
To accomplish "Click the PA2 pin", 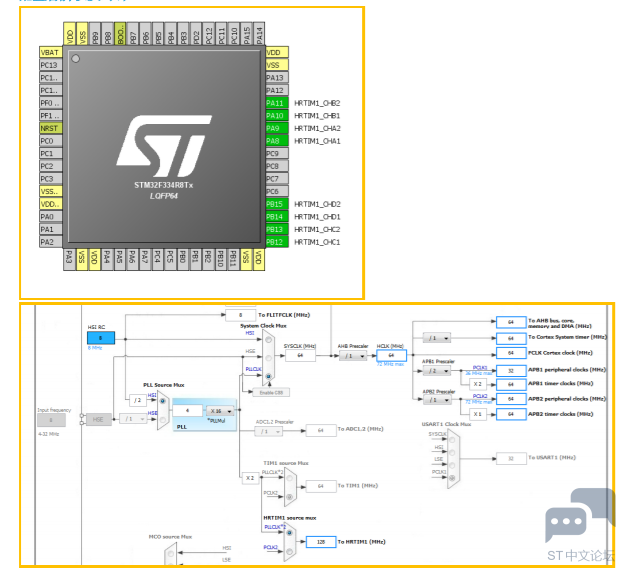I will pyautogui.click(x=51, y=242).
